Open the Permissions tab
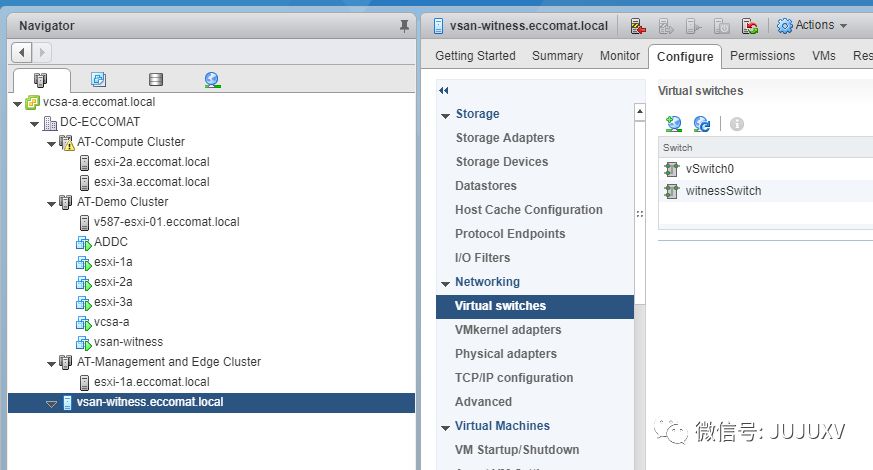 762,56
